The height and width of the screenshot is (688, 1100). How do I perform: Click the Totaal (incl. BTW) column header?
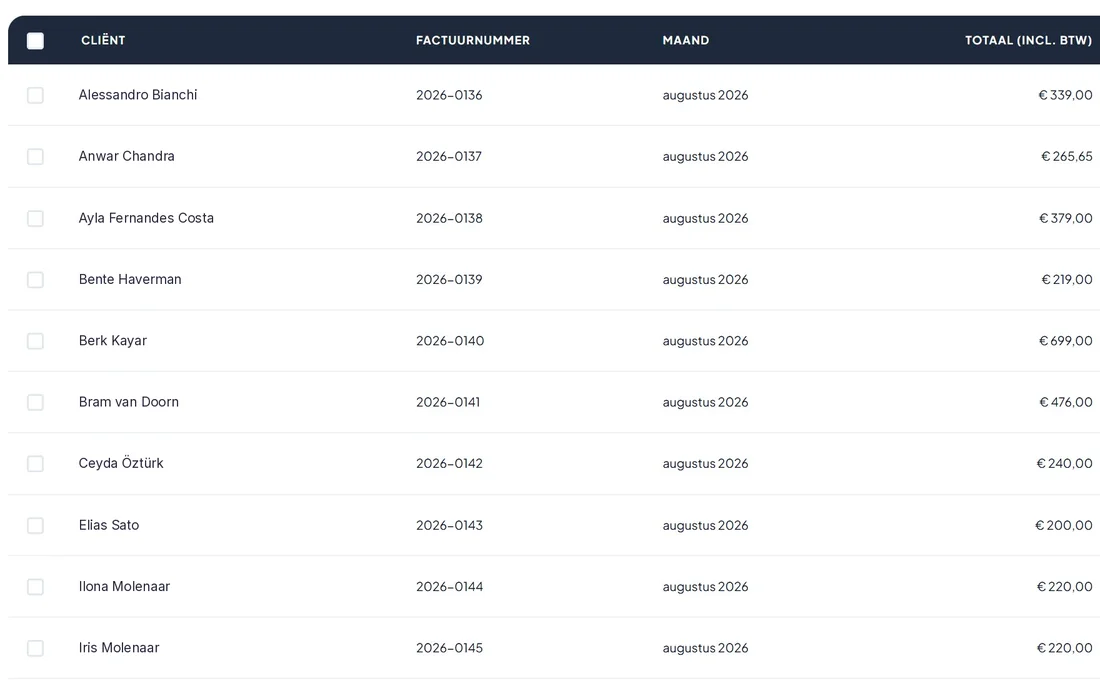[x=1028, y=41]
